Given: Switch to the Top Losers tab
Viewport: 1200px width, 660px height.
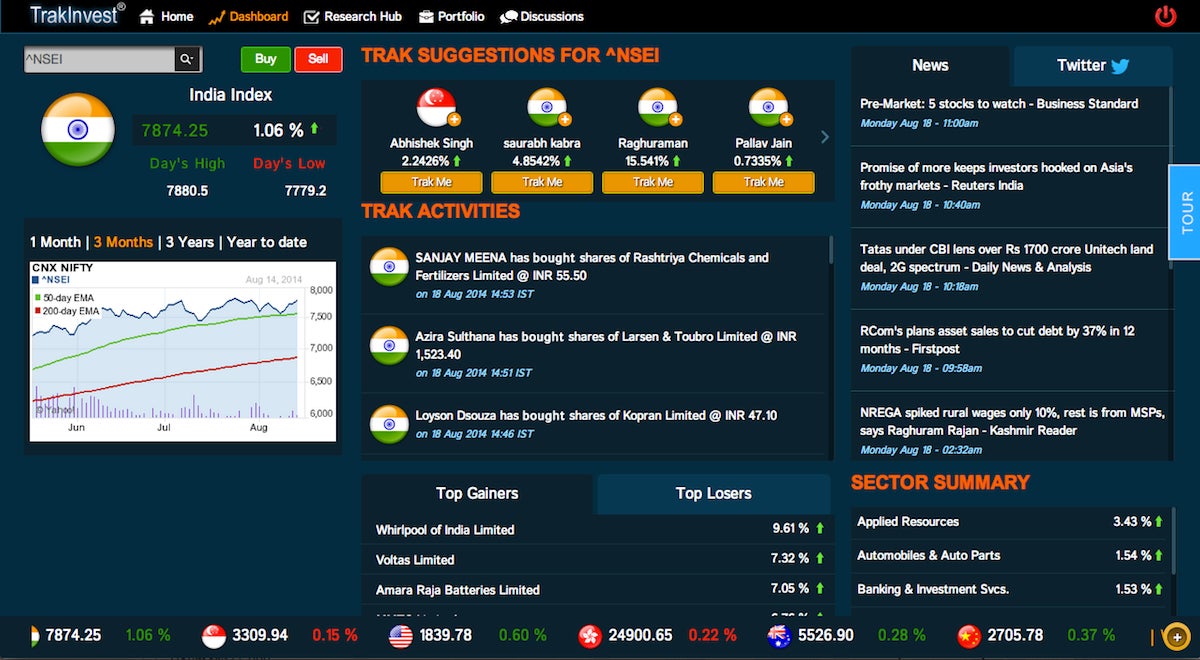Looking at the screenshot, I should [x=713, y=493].
